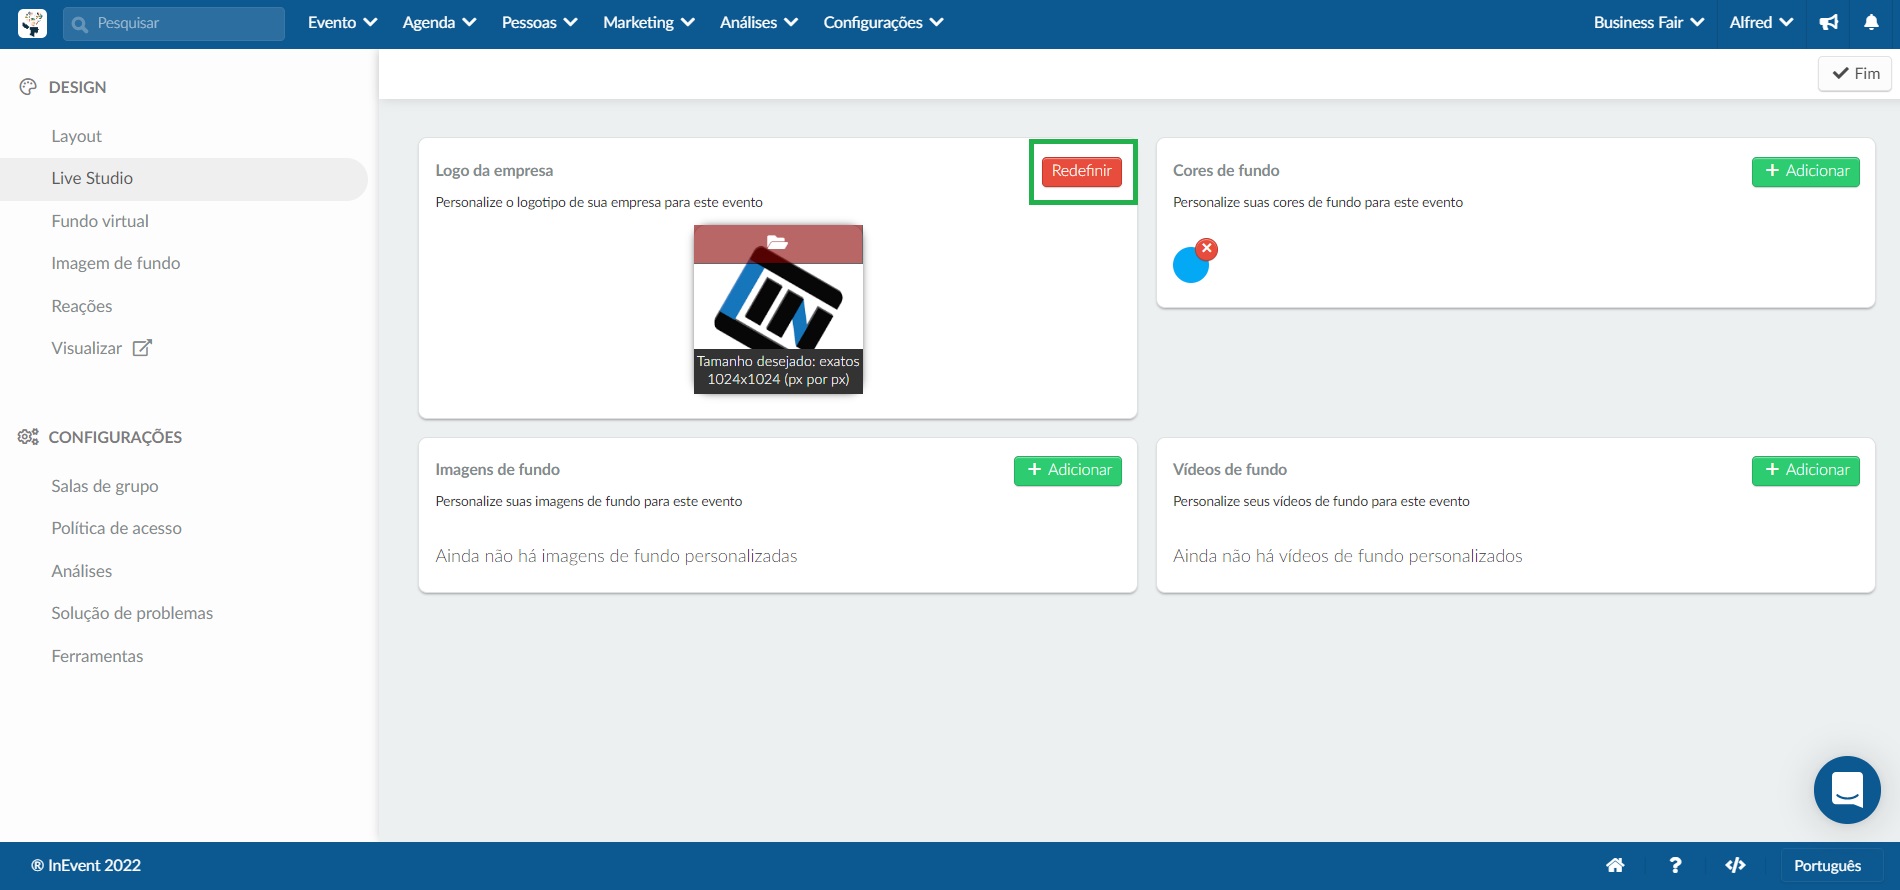Click the CONFIGURAÇÕES section header
This screenshot has width=1900, height=890.
point(115,437)
